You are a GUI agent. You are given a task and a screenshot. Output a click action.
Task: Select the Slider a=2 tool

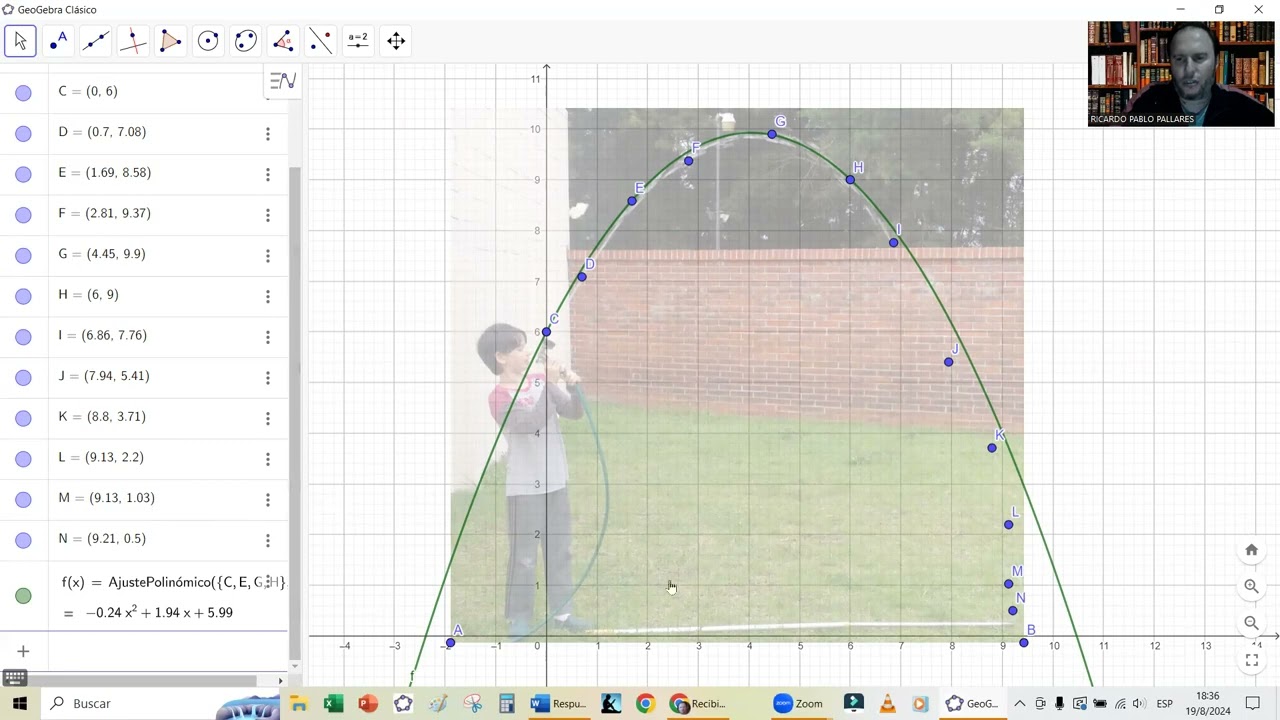point(358,41)
